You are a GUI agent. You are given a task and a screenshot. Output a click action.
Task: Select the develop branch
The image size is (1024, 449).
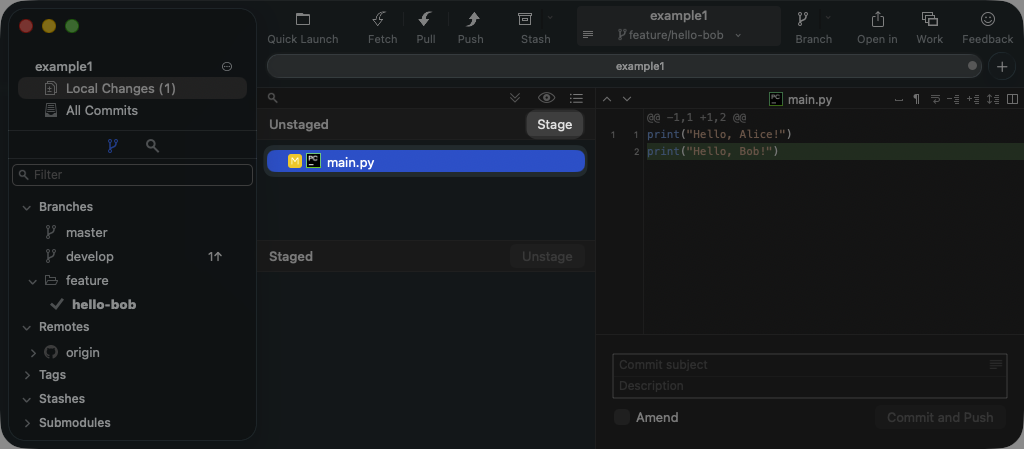click(x=90, y=256)
